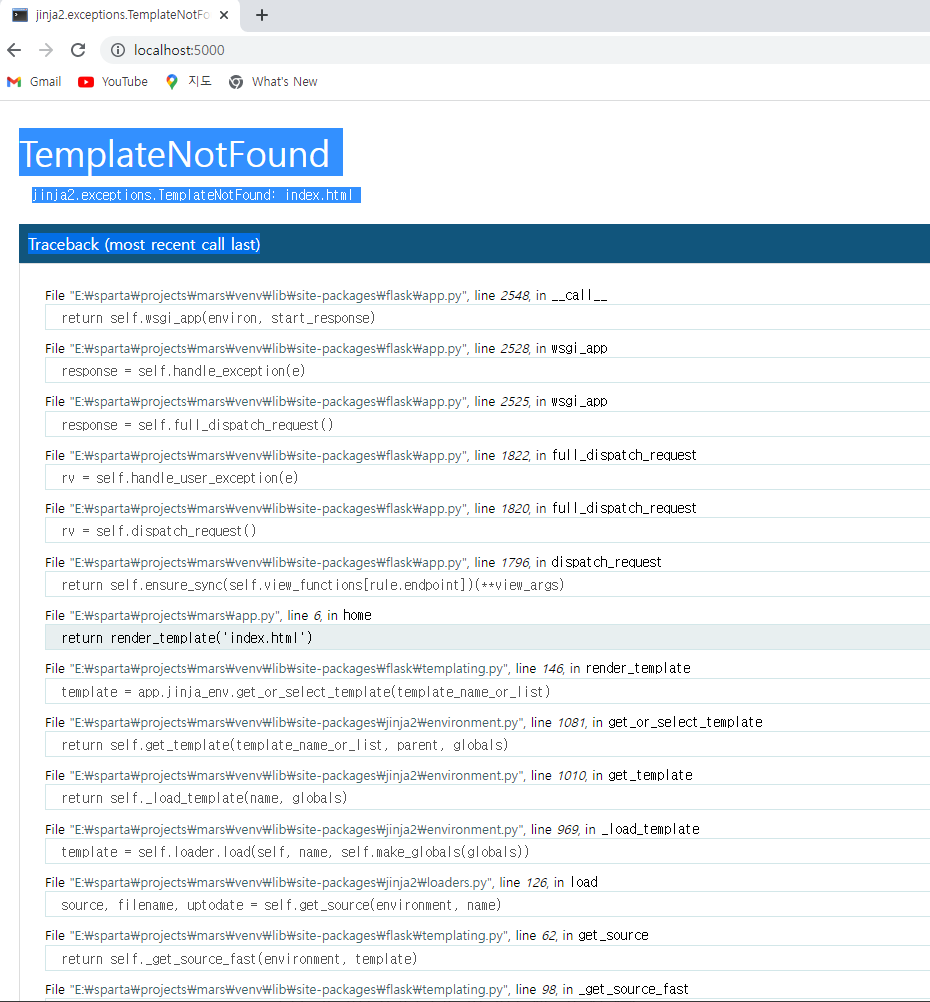Viewport: 930px width, 1002px height.
Task: Click code line return self._load_template(name, globals)
Action: tap(487, 798)
